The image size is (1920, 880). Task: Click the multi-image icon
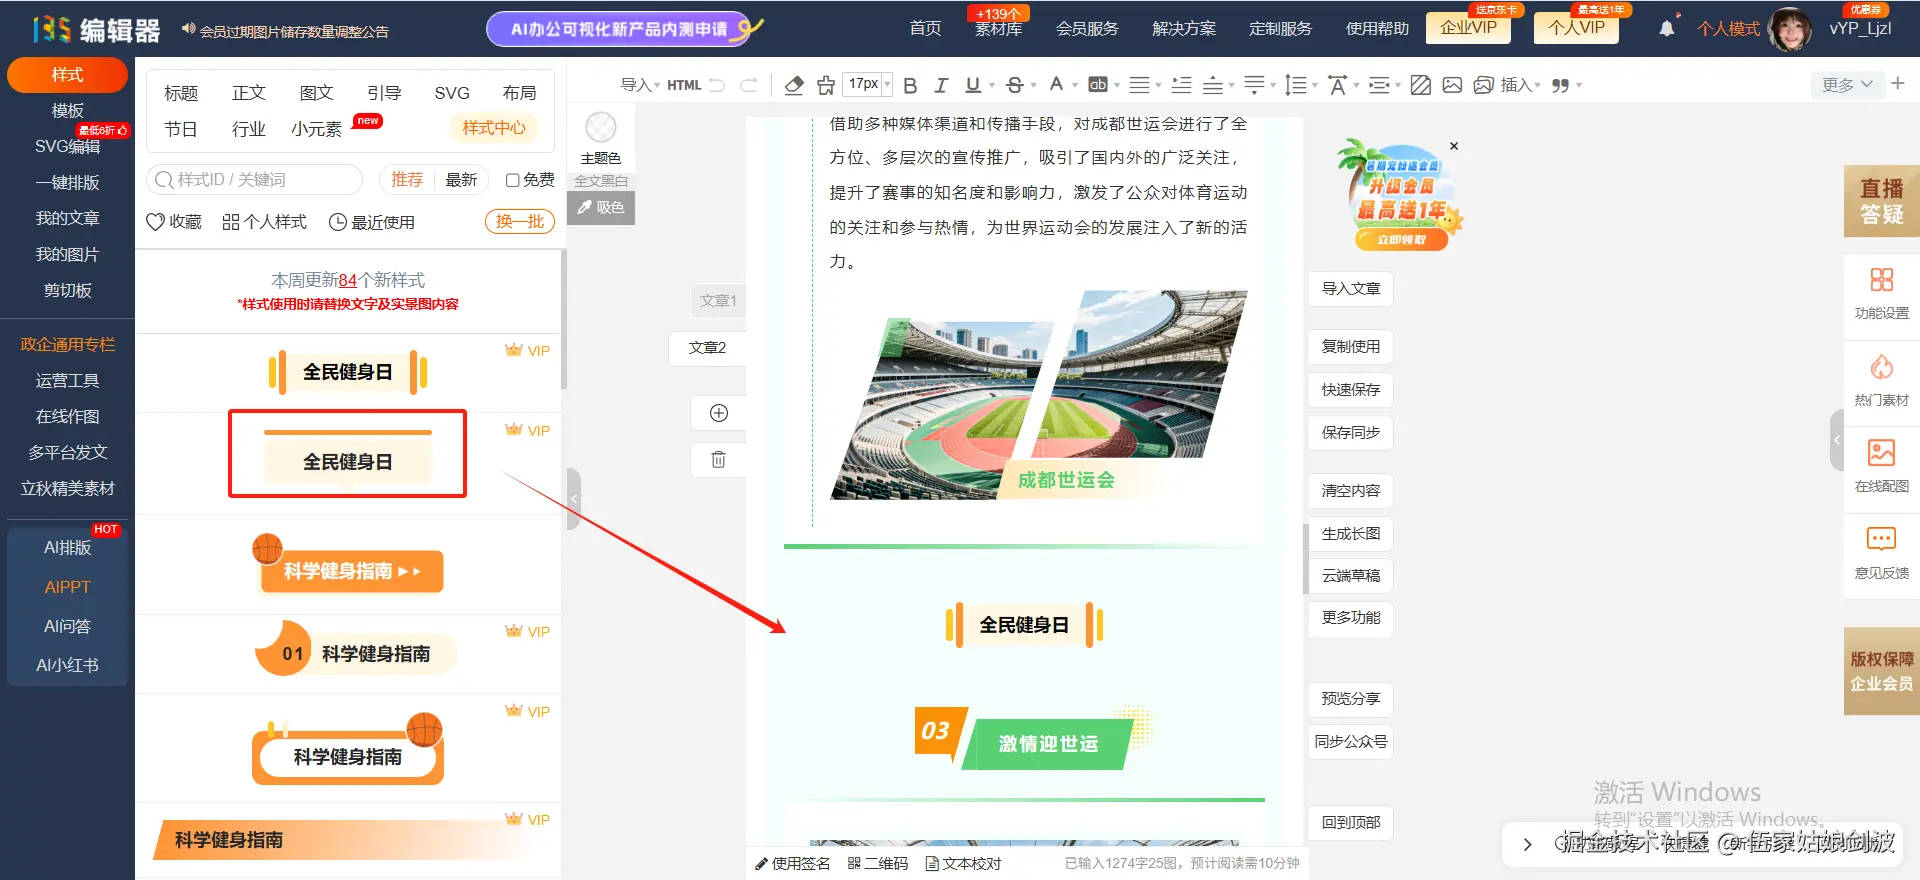(1483, 85)
